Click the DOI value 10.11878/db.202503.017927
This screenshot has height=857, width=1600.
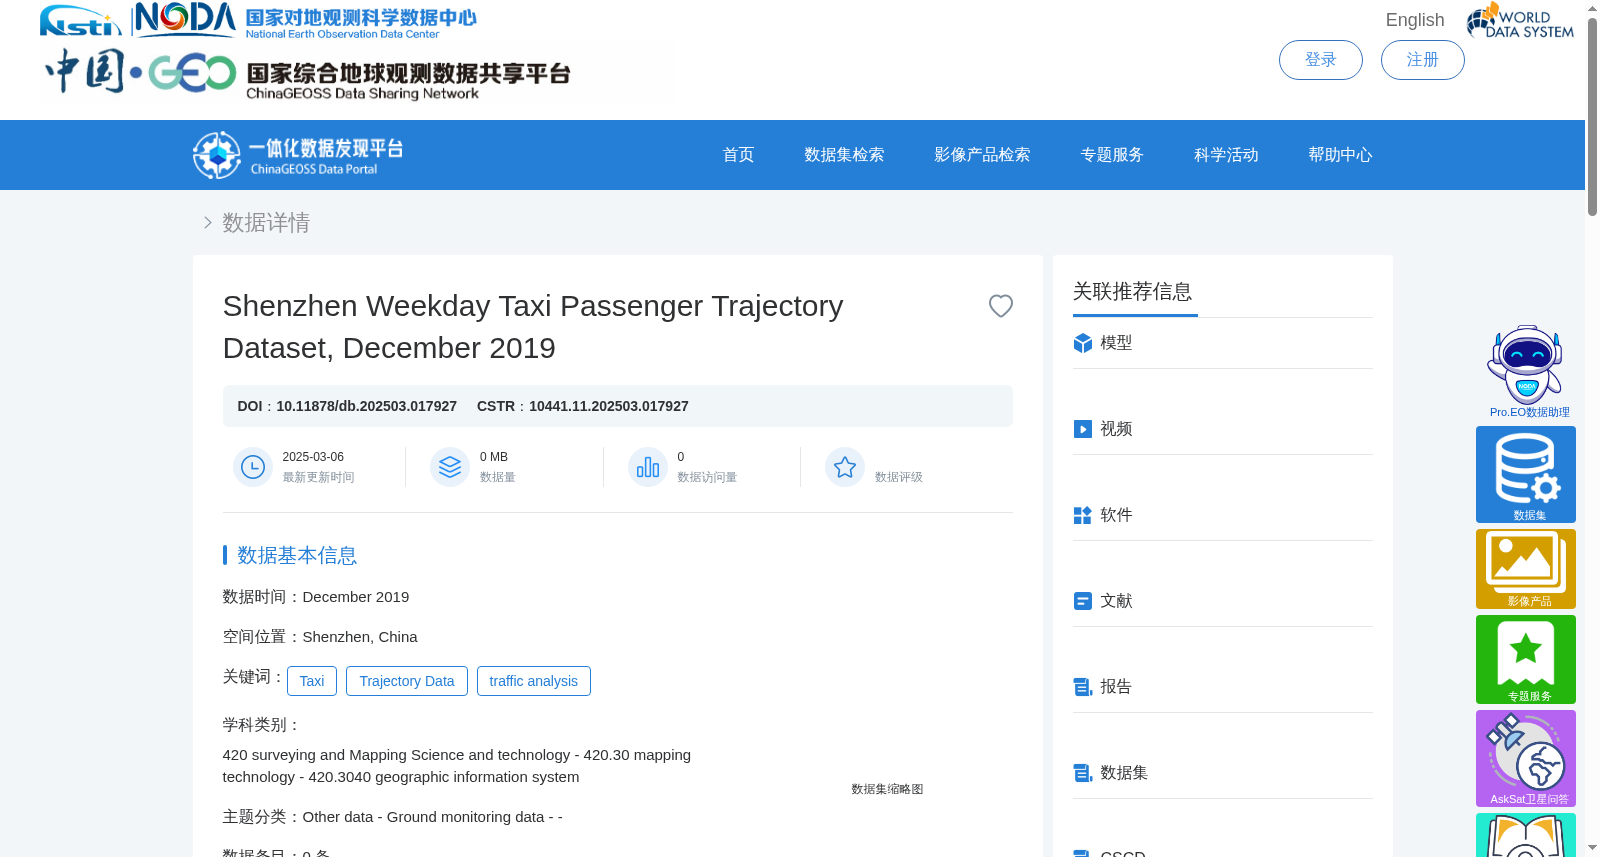(366, 406)
